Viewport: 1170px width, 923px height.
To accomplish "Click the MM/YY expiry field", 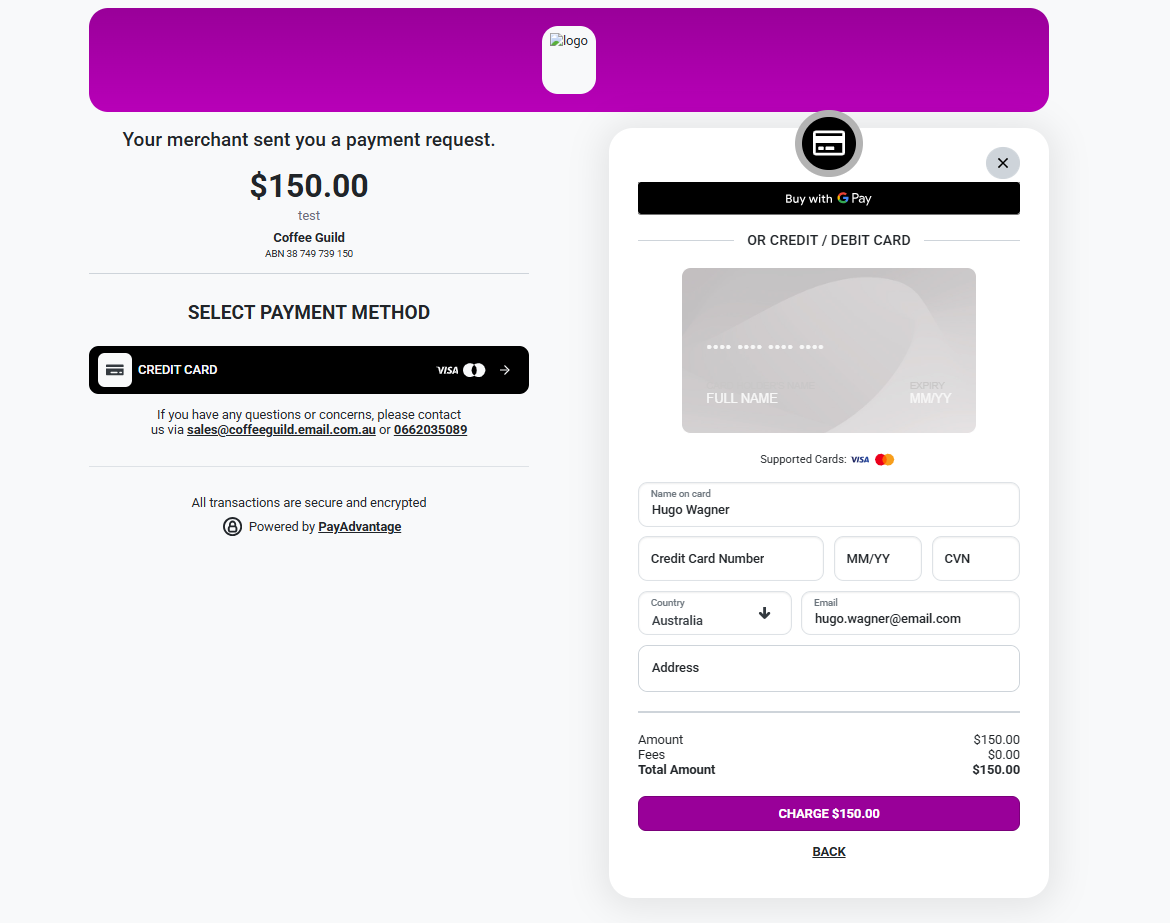I will pyautogui.click(x=877, y=559).
